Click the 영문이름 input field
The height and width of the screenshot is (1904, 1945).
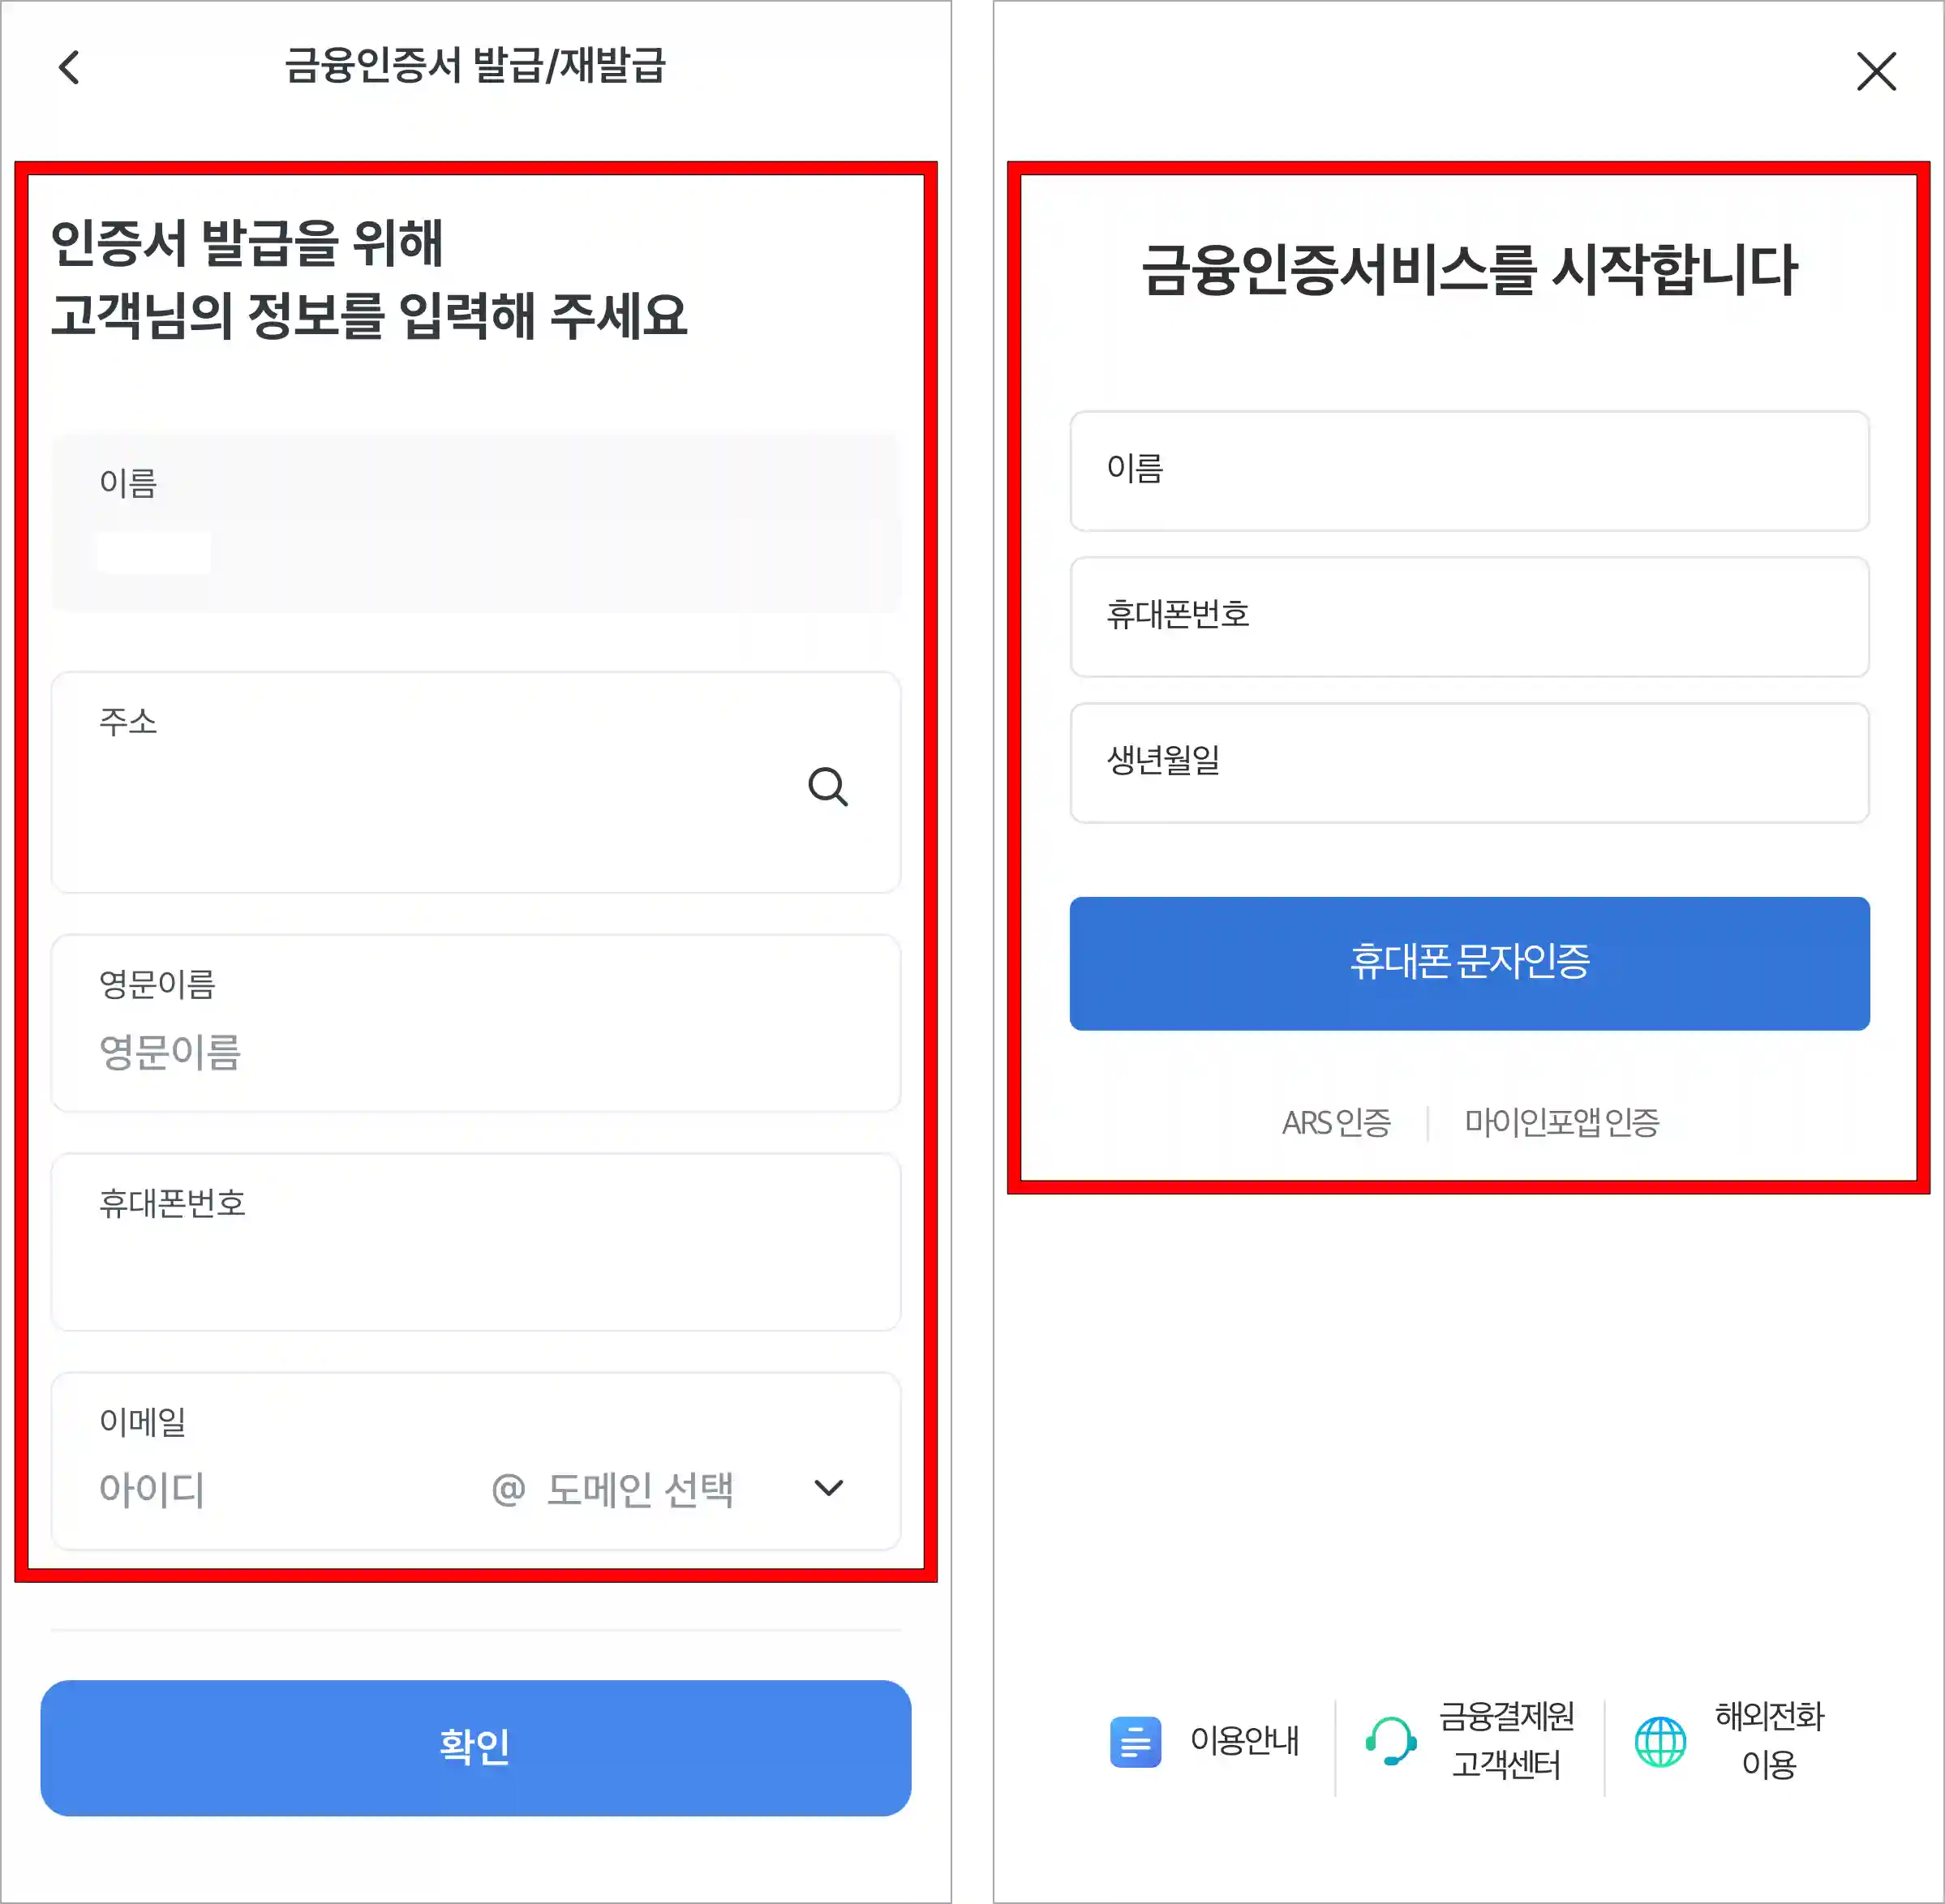tap(477, 1052)
